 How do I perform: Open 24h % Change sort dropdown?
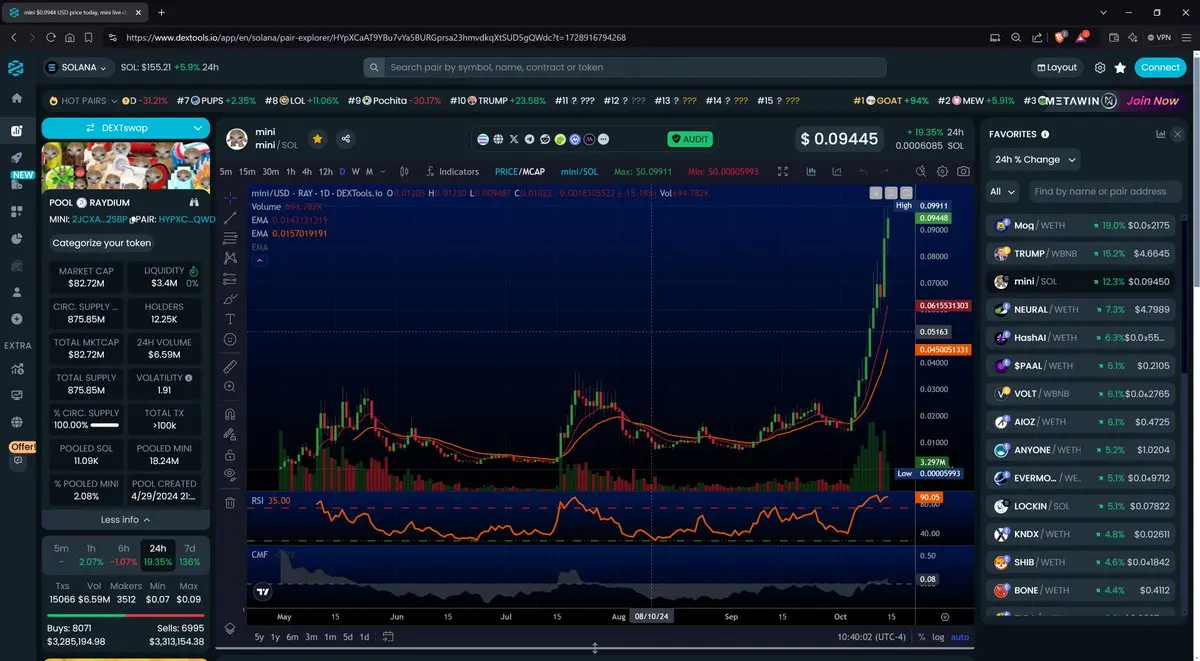1035,159
